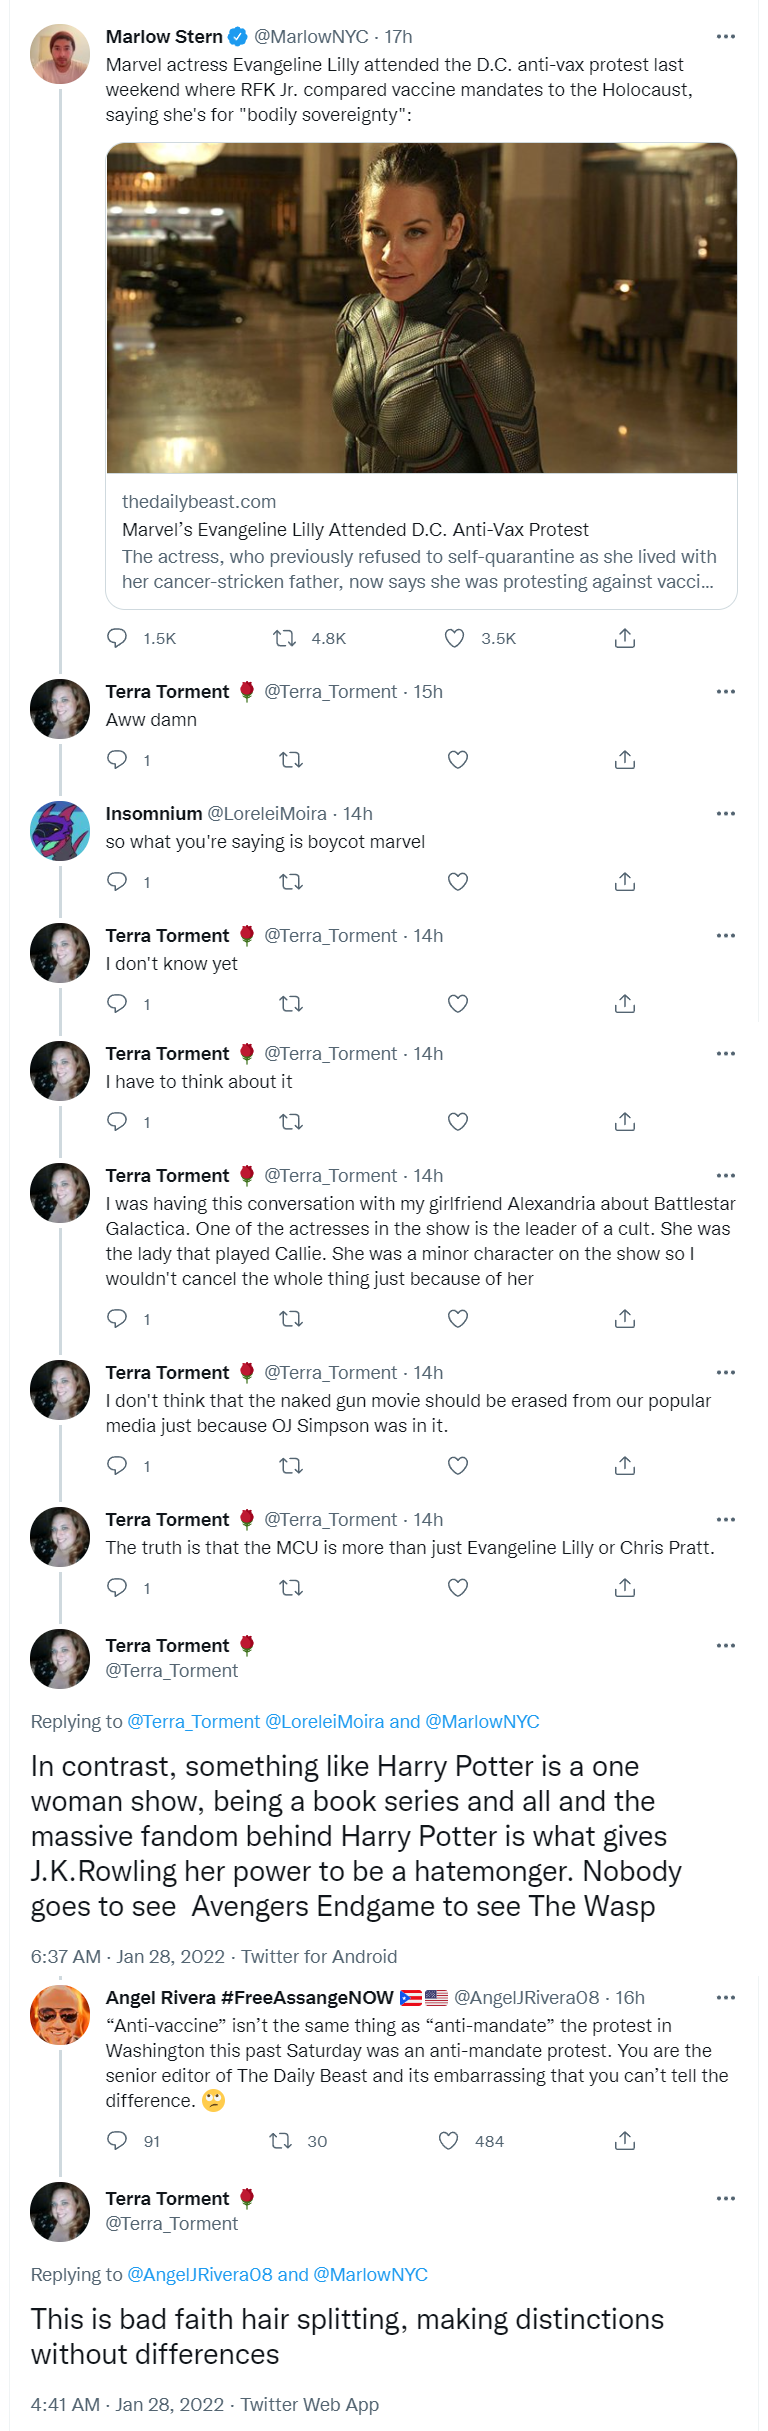Open more options on Marlow Stern's tweet

pos(726,37)
